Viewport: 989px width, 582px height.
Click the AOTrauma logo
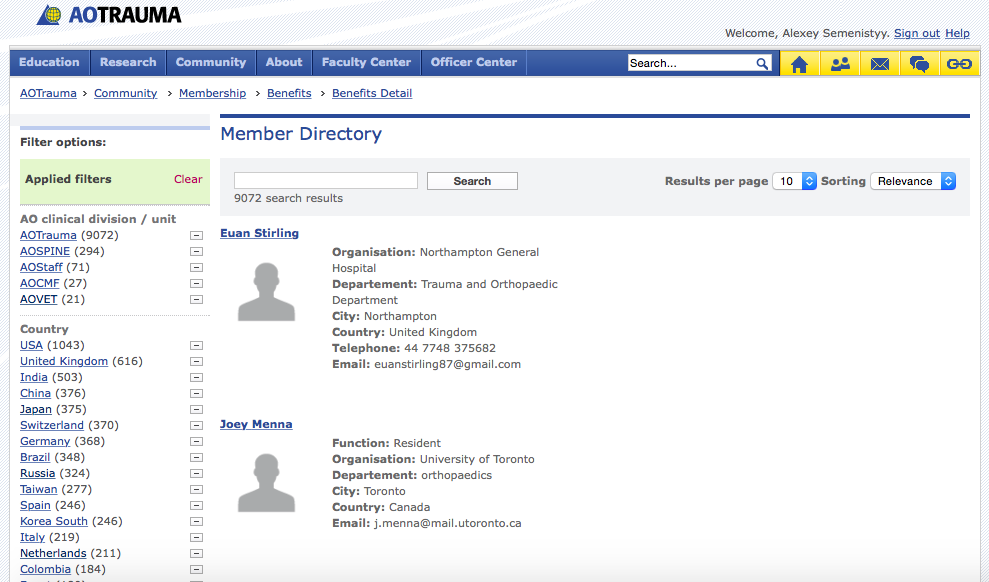[x=110, y=15]
